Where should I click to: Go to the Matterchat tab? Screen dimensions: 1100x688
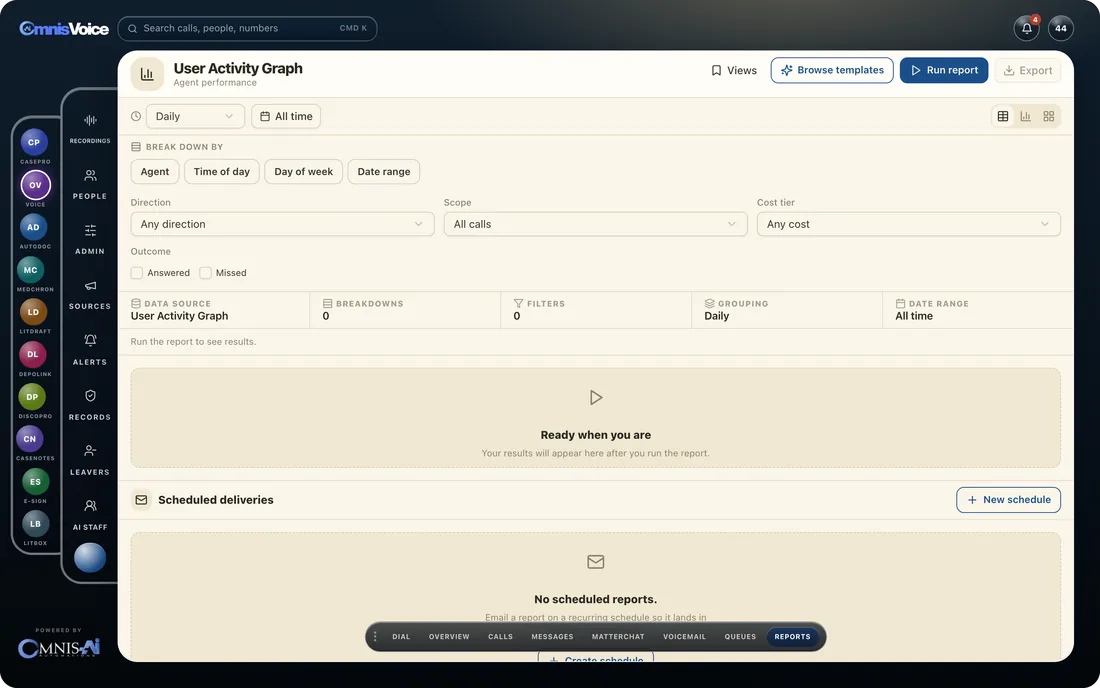(618, 637)
